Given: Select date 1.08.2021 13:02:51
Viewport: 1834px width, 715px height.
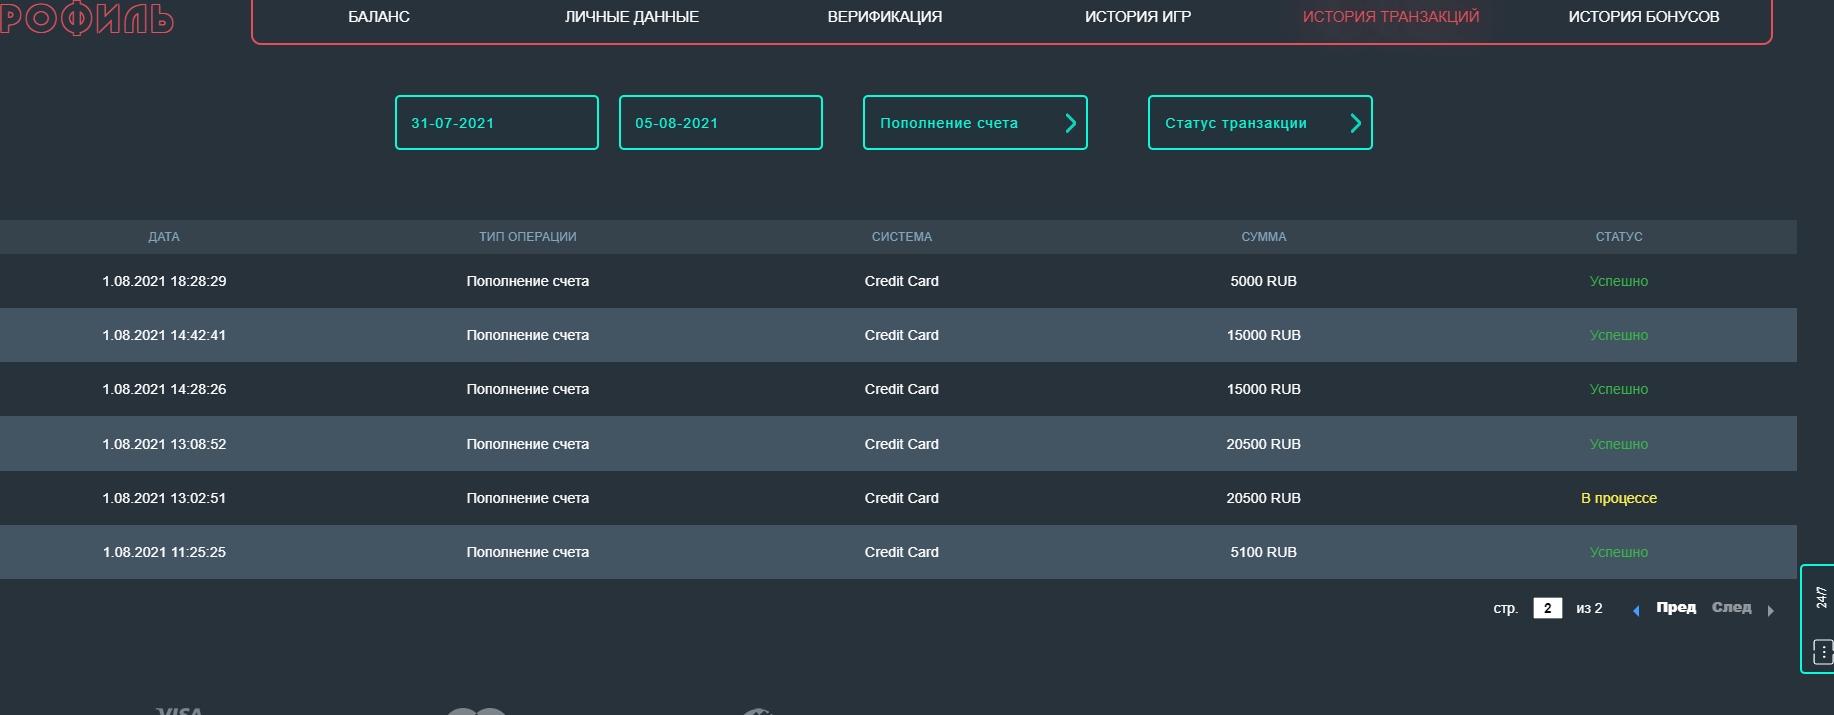Looking at the screenshot, I should [x=164, y=498].
